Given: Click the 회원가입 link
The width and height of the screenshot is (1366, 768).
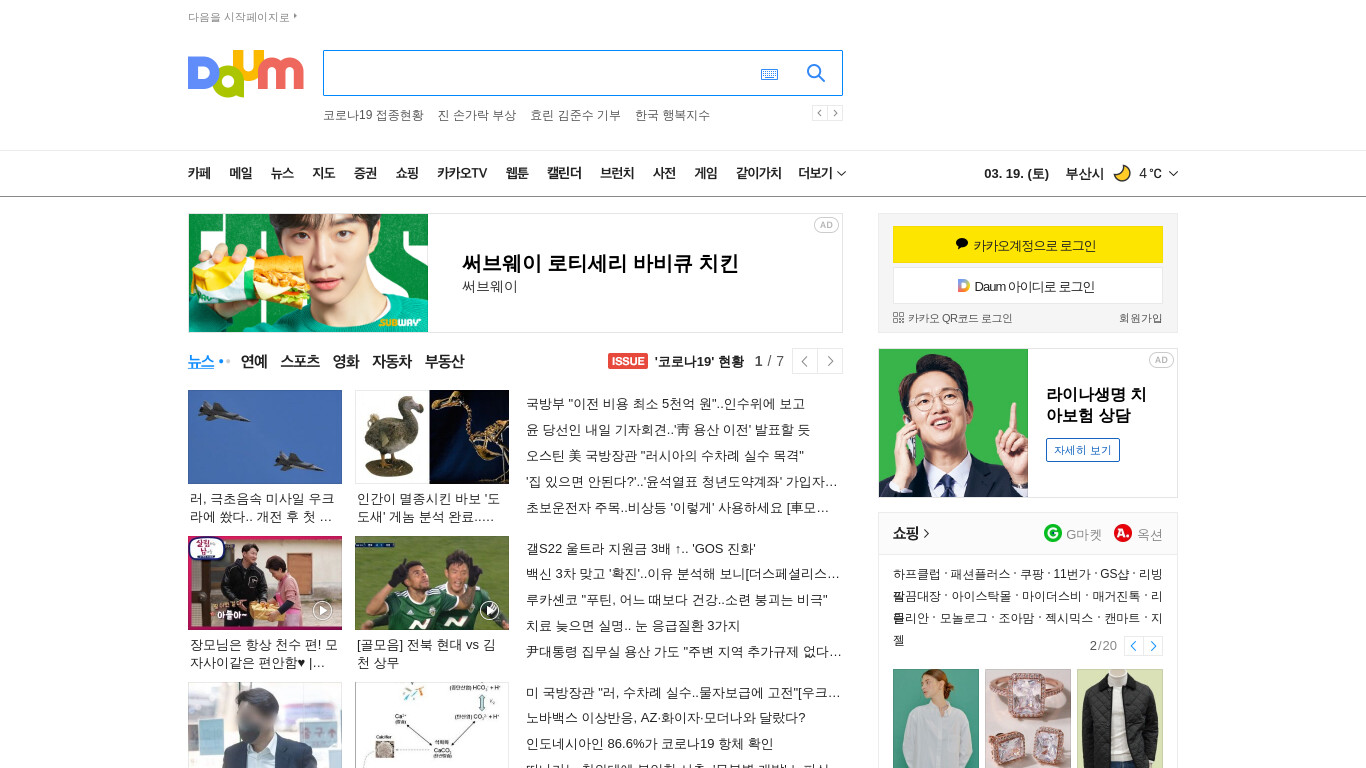Looking at the screenshot, I should (x=1141, y=318).
